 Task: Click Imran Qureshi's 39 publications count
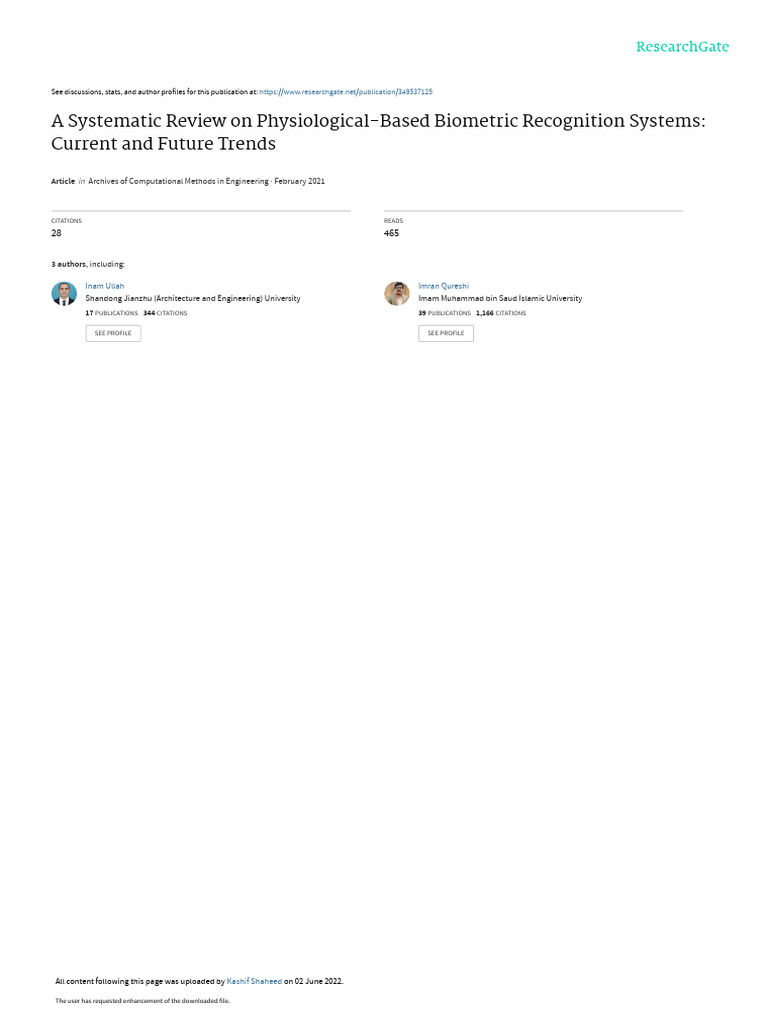[445, 313]
